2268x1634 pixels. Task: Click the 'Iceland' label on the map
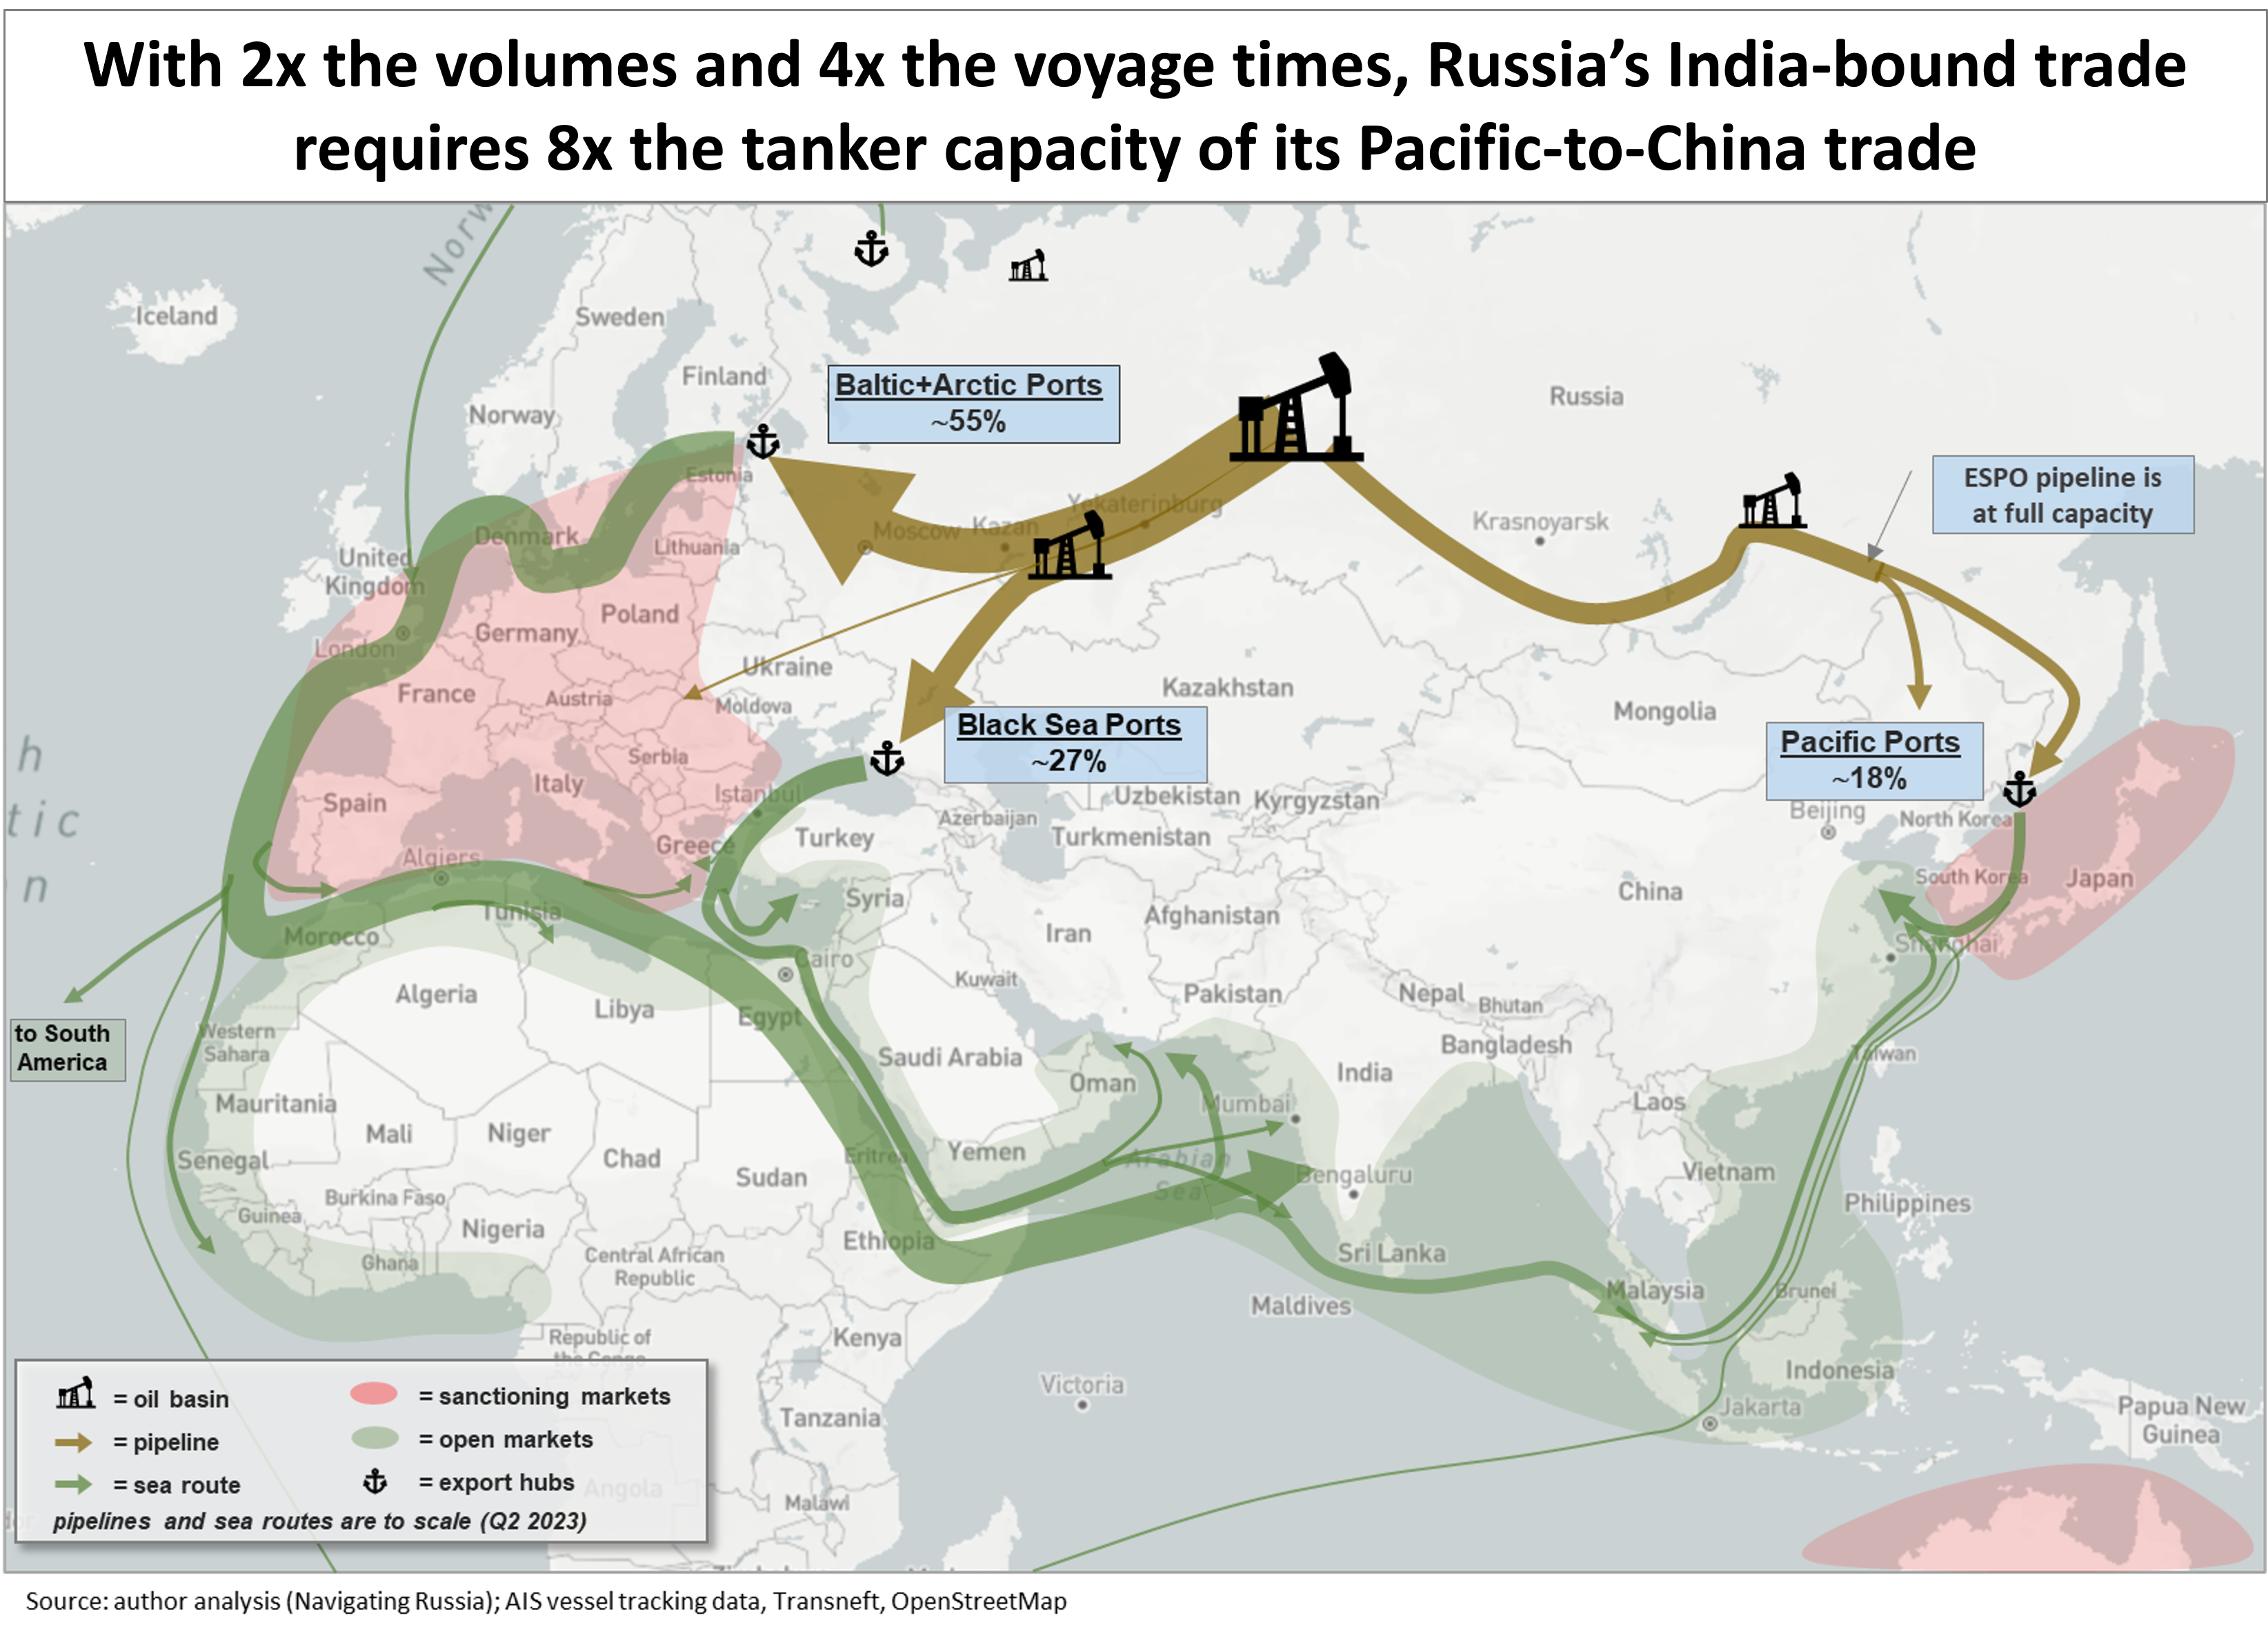176,316
